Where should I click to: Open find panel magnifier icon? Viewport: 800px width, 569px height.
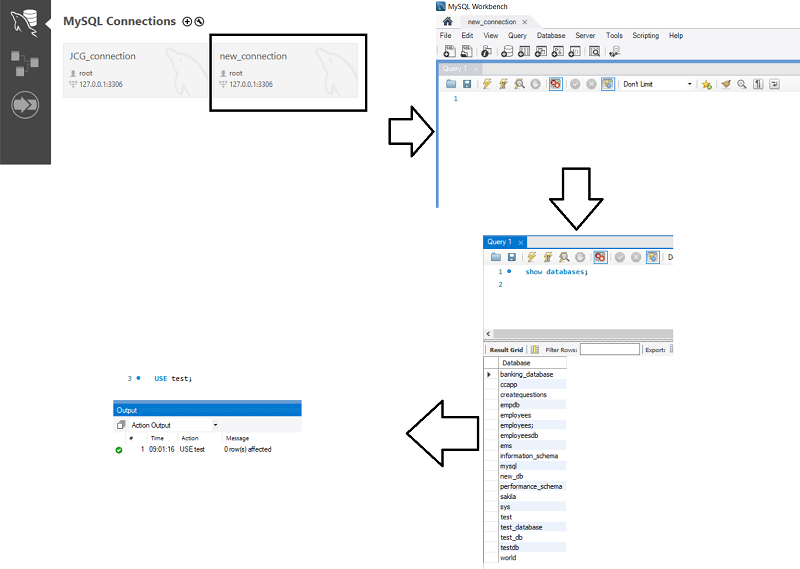click(x=742, y=84)
